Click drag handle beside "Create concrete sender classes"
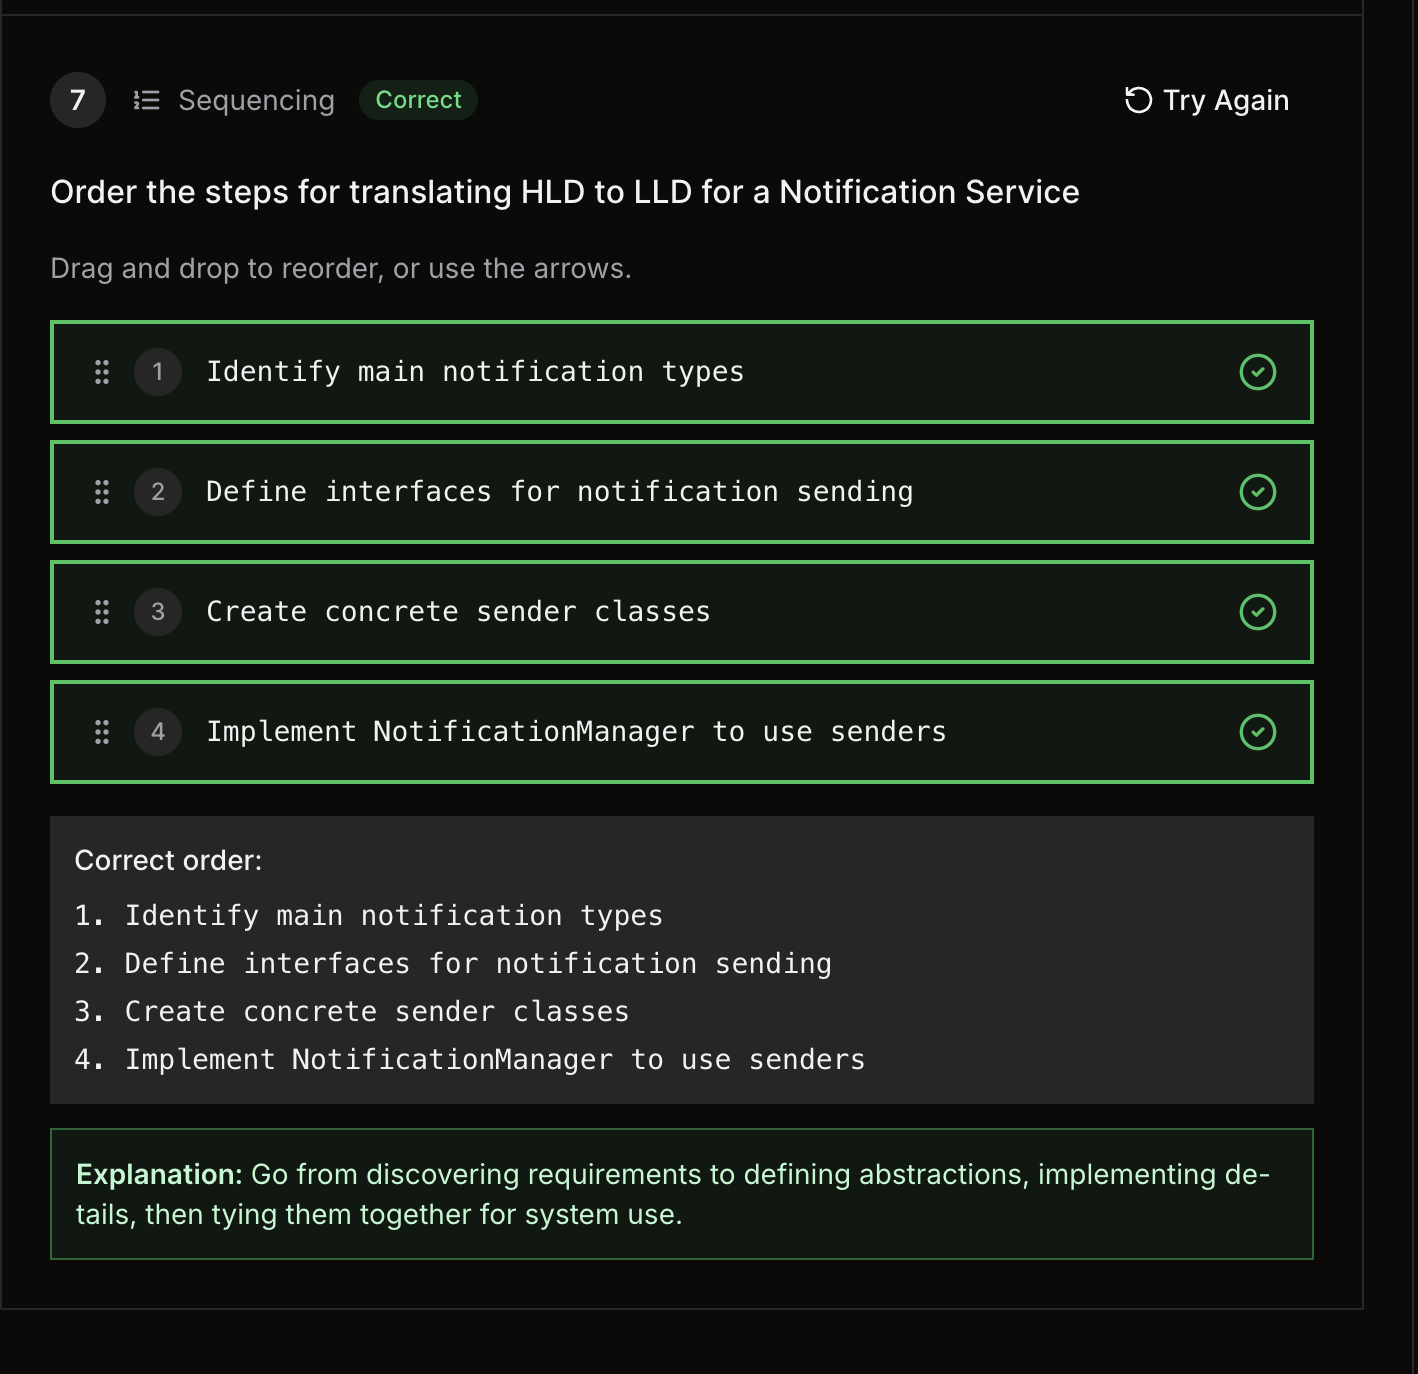 [102, 612]
